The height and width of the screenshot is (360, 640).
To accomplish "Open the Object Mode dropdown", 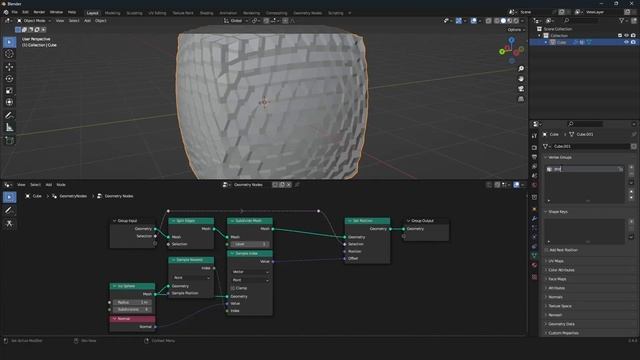I will (x=34, y=20).
